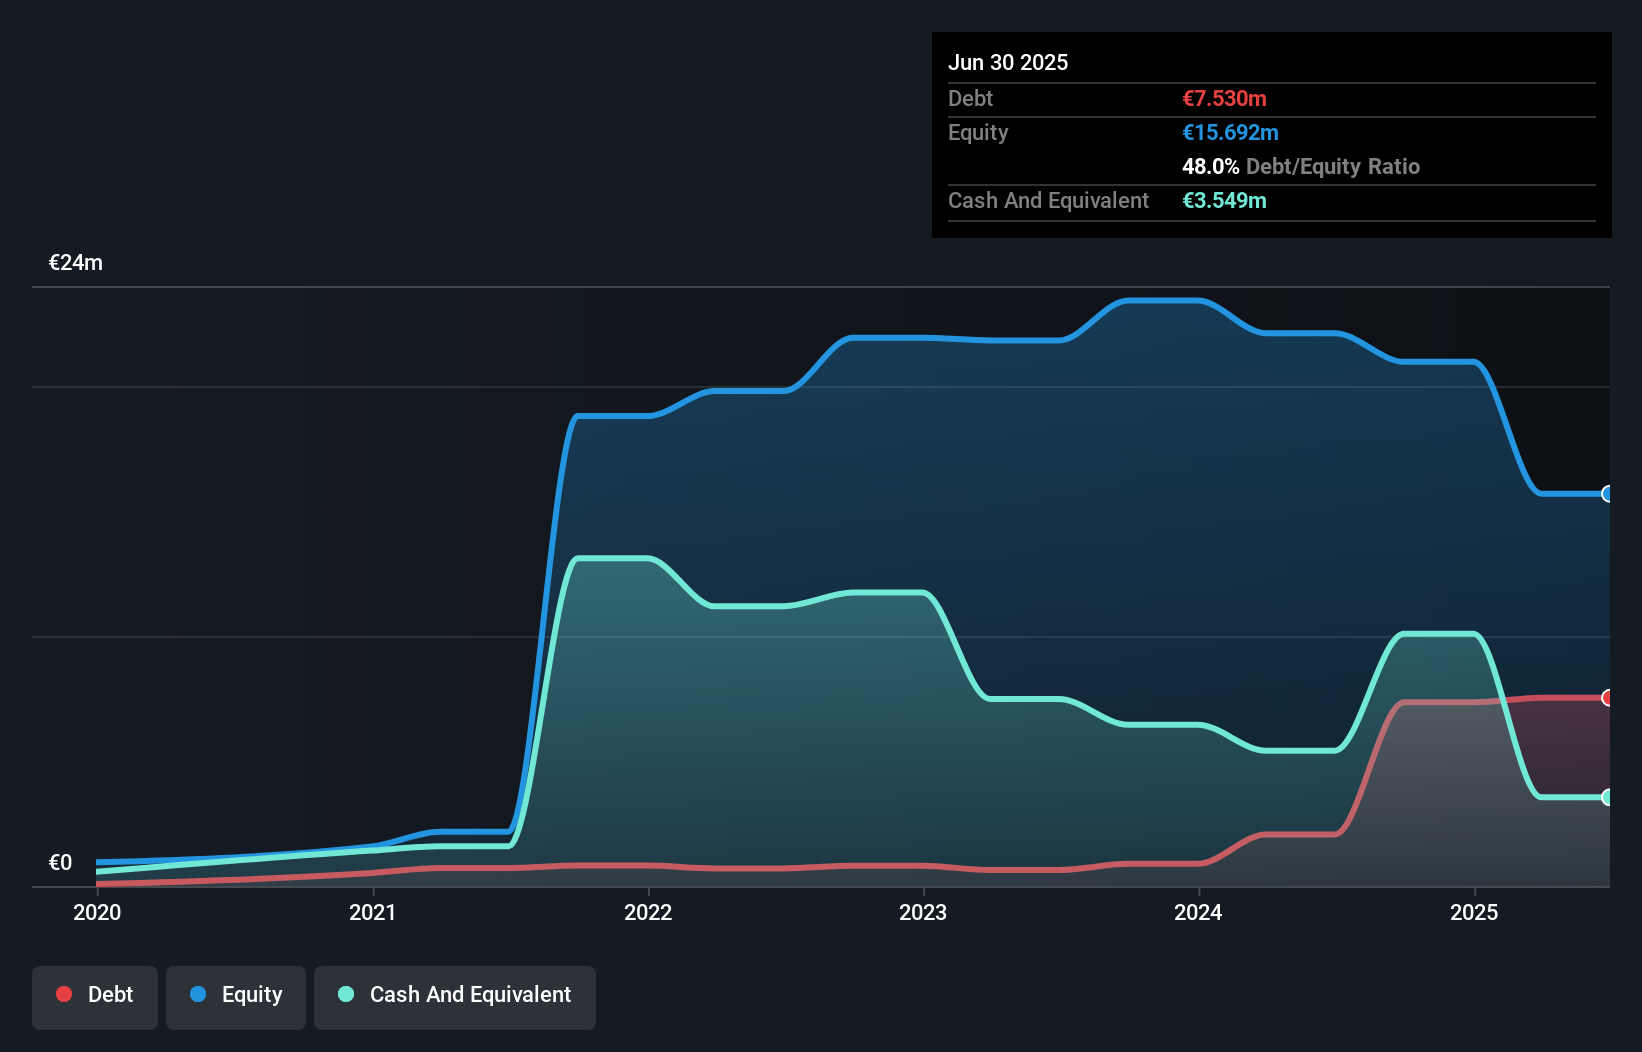
Task: Click the red Debt legend dot
Action: [63, 994]
